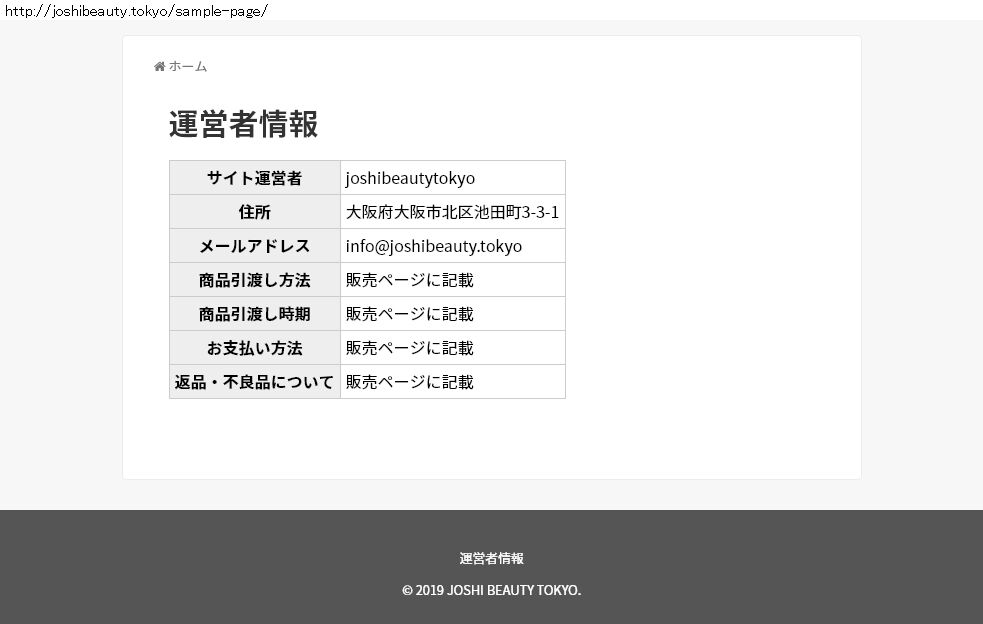Open 運営者情報 link in footer
The image size is (983, 624).
point(491,559)
